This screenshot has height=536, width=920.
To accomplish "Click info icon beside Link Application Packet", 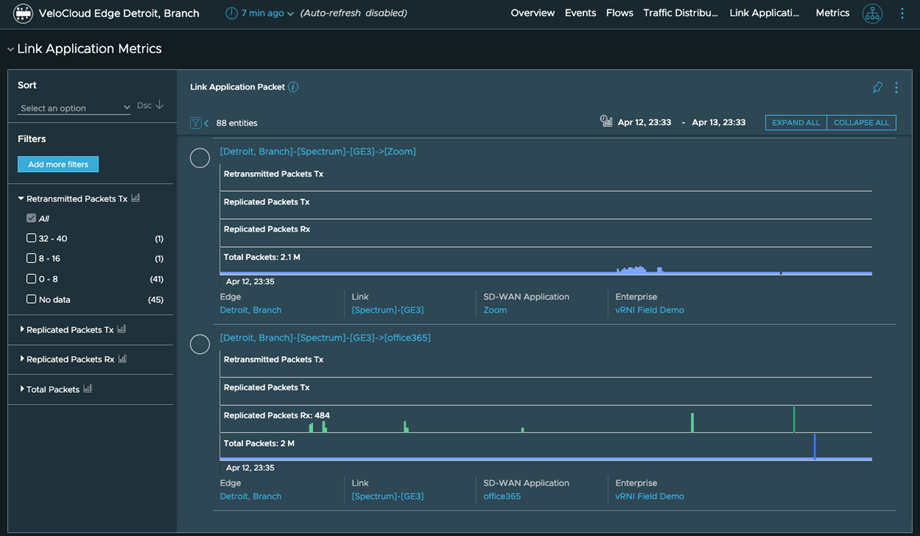I will pos(293,88).
